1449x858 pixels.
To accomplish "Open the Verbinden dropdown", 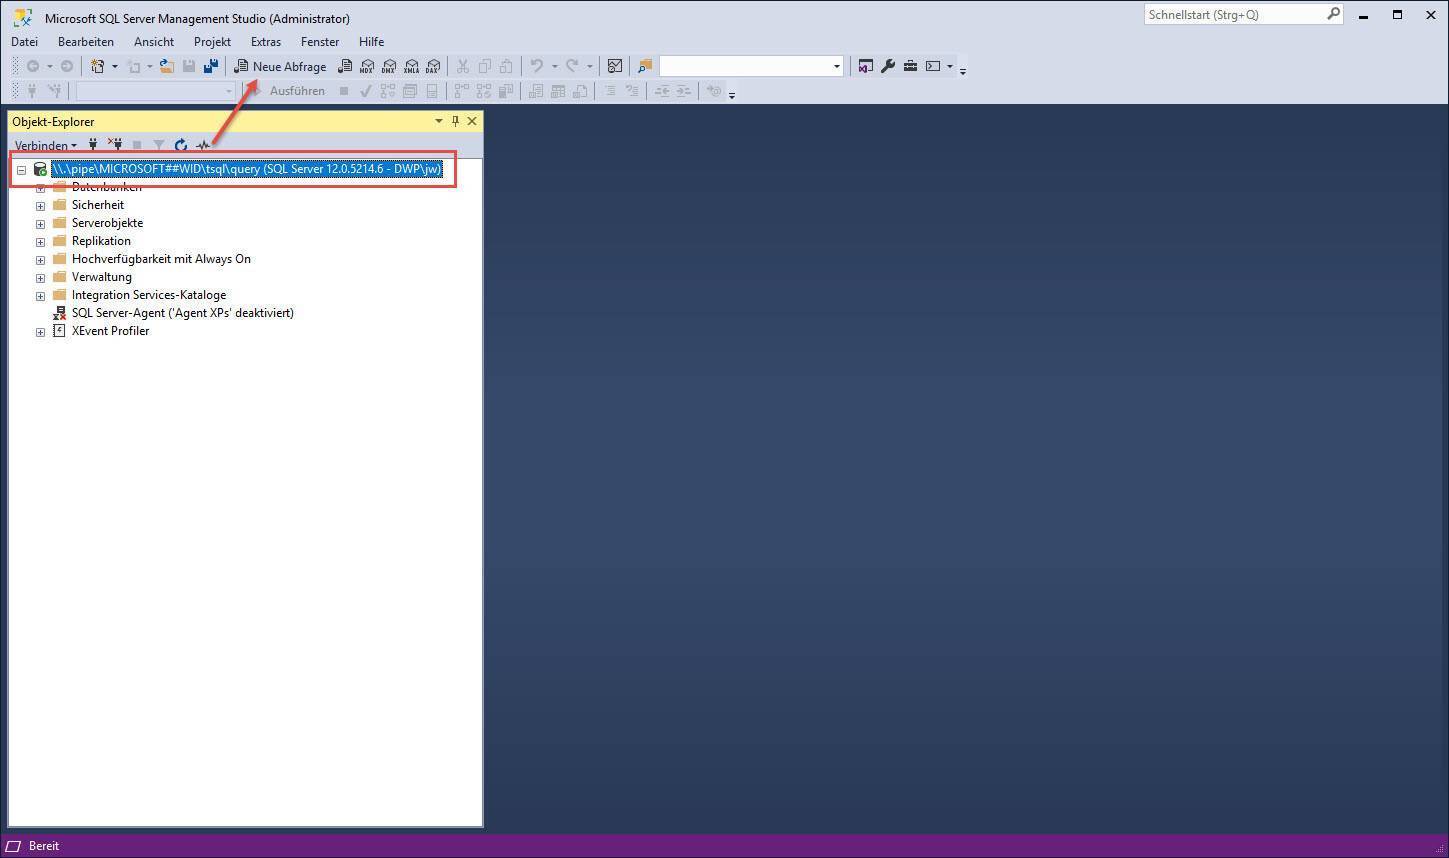I will coord(45,145).
